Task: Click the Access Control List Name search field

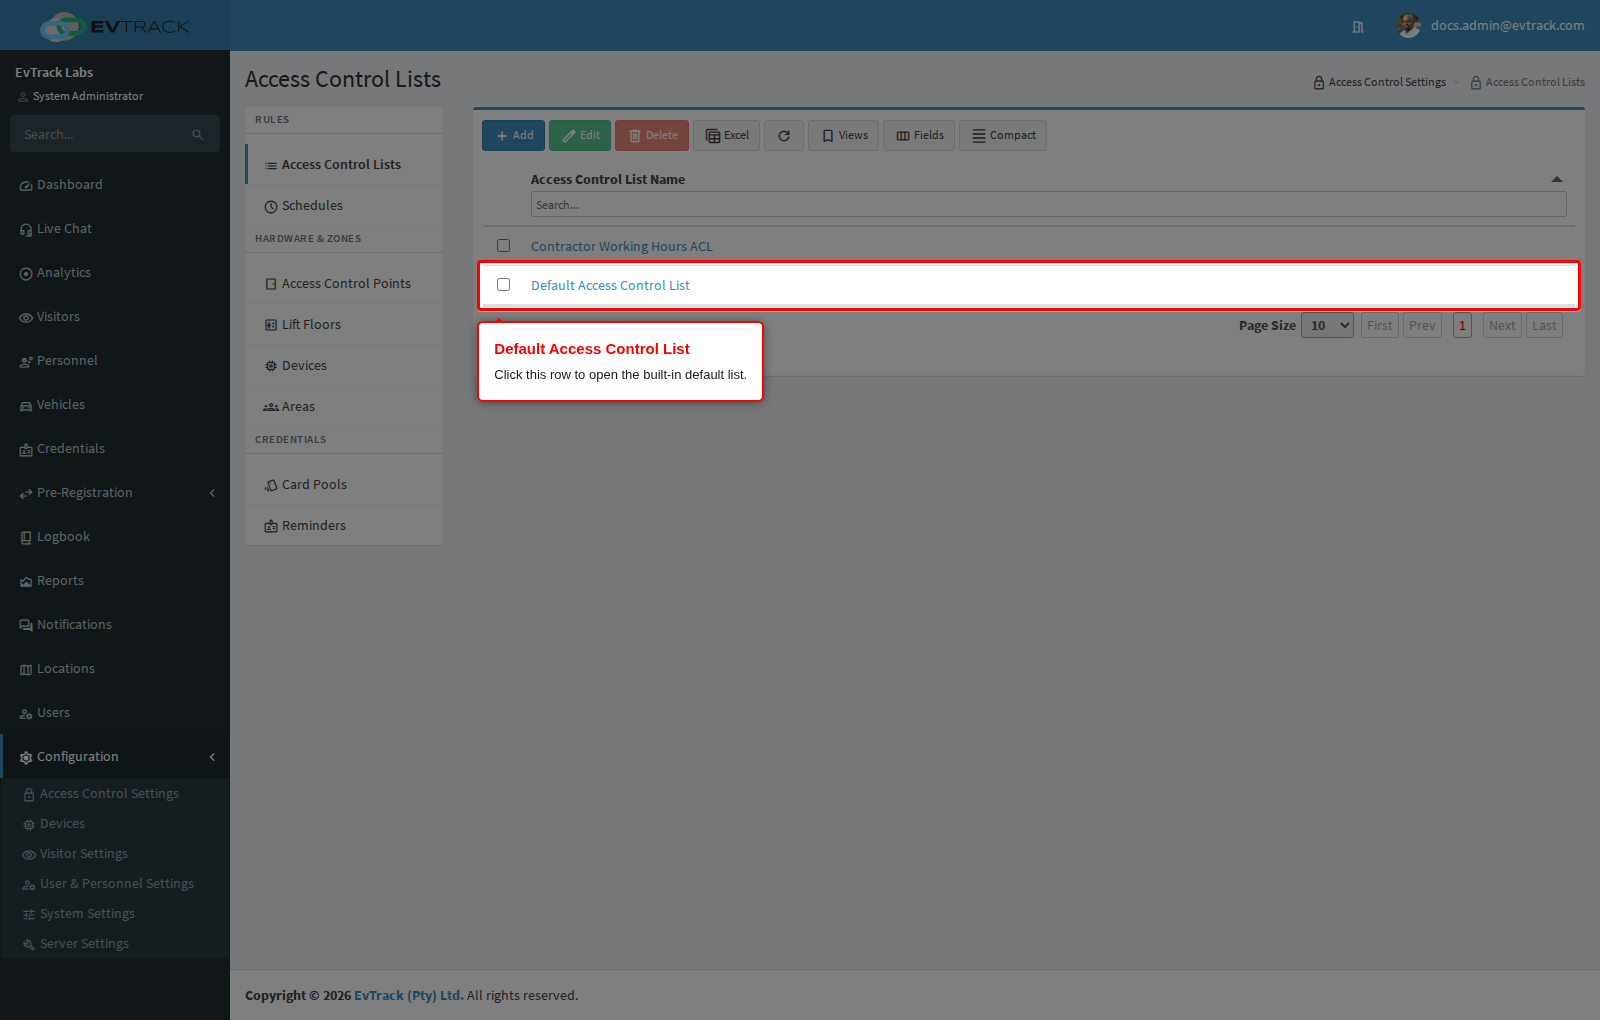Action: coord(1048,205)
